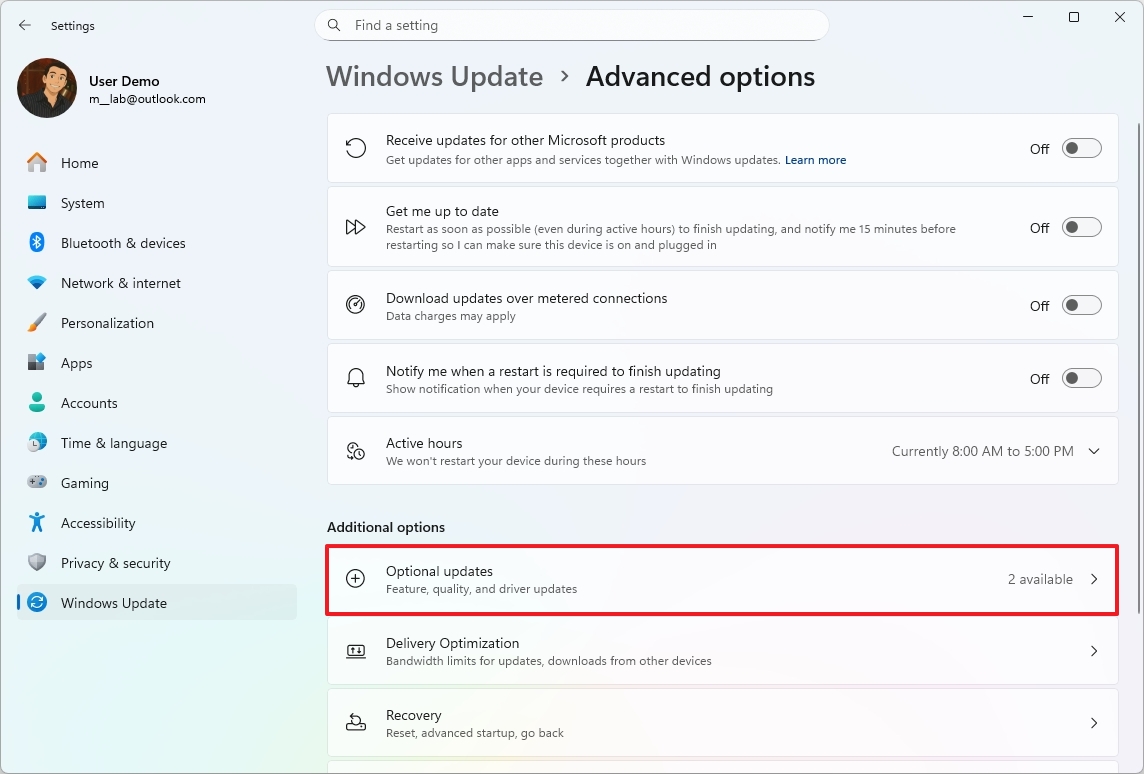The image size is (1144, 774).
Task: Expand Delivery Optimization settings
Action: click(722, 651)
